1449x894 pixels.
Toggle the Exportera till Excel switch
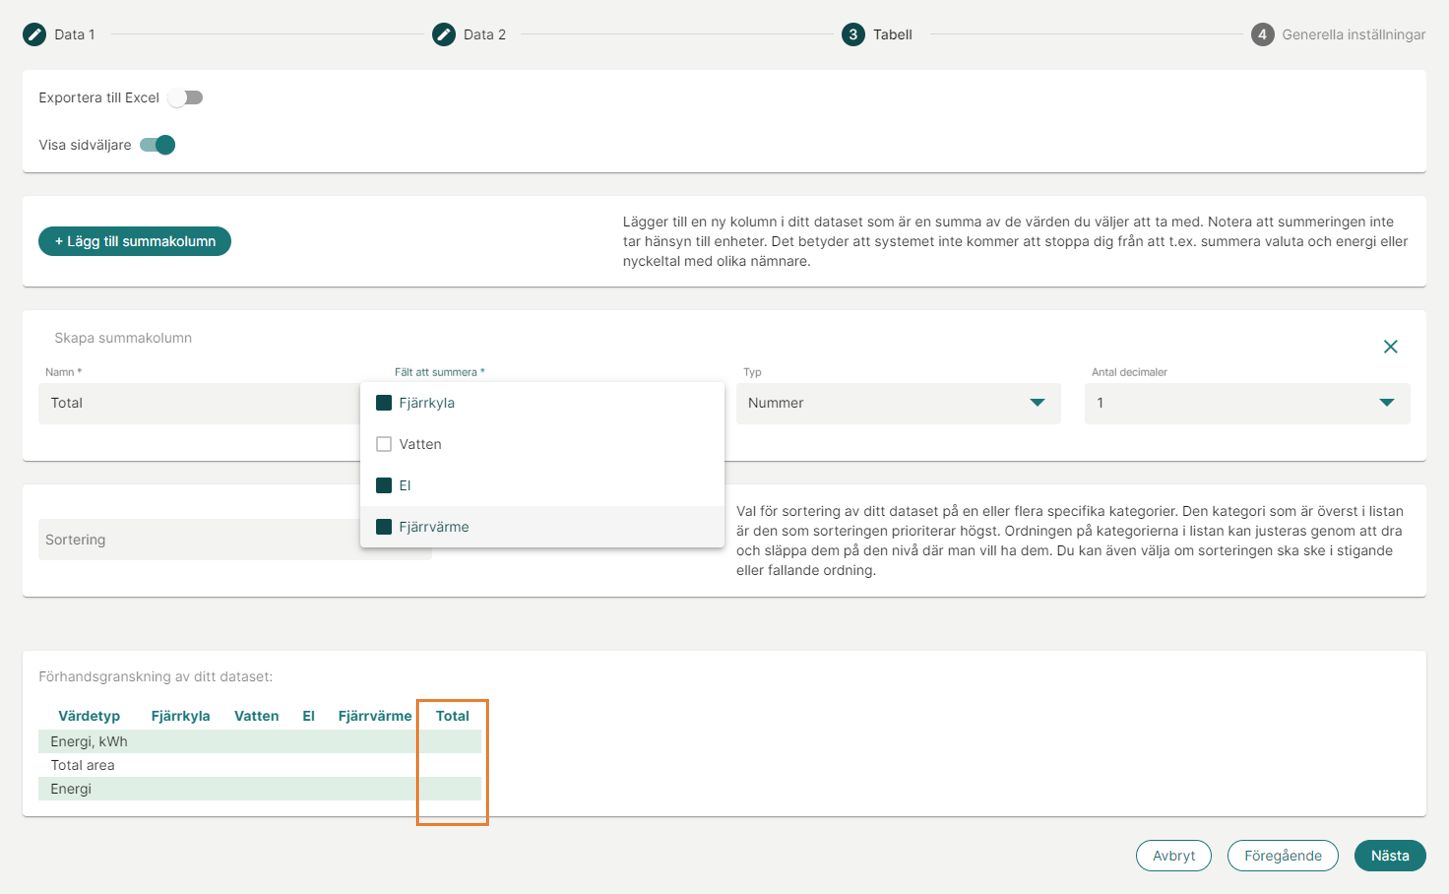click(x=185, y=98)
